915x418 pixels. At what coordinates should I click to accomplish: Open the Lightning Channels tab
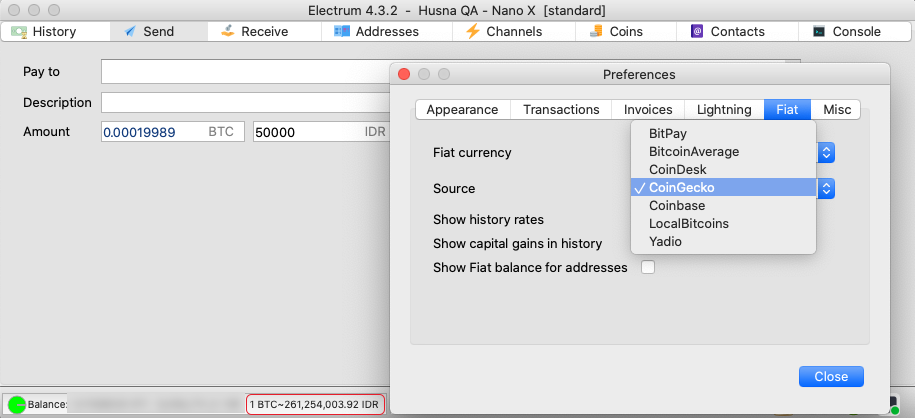pos(514,32)
